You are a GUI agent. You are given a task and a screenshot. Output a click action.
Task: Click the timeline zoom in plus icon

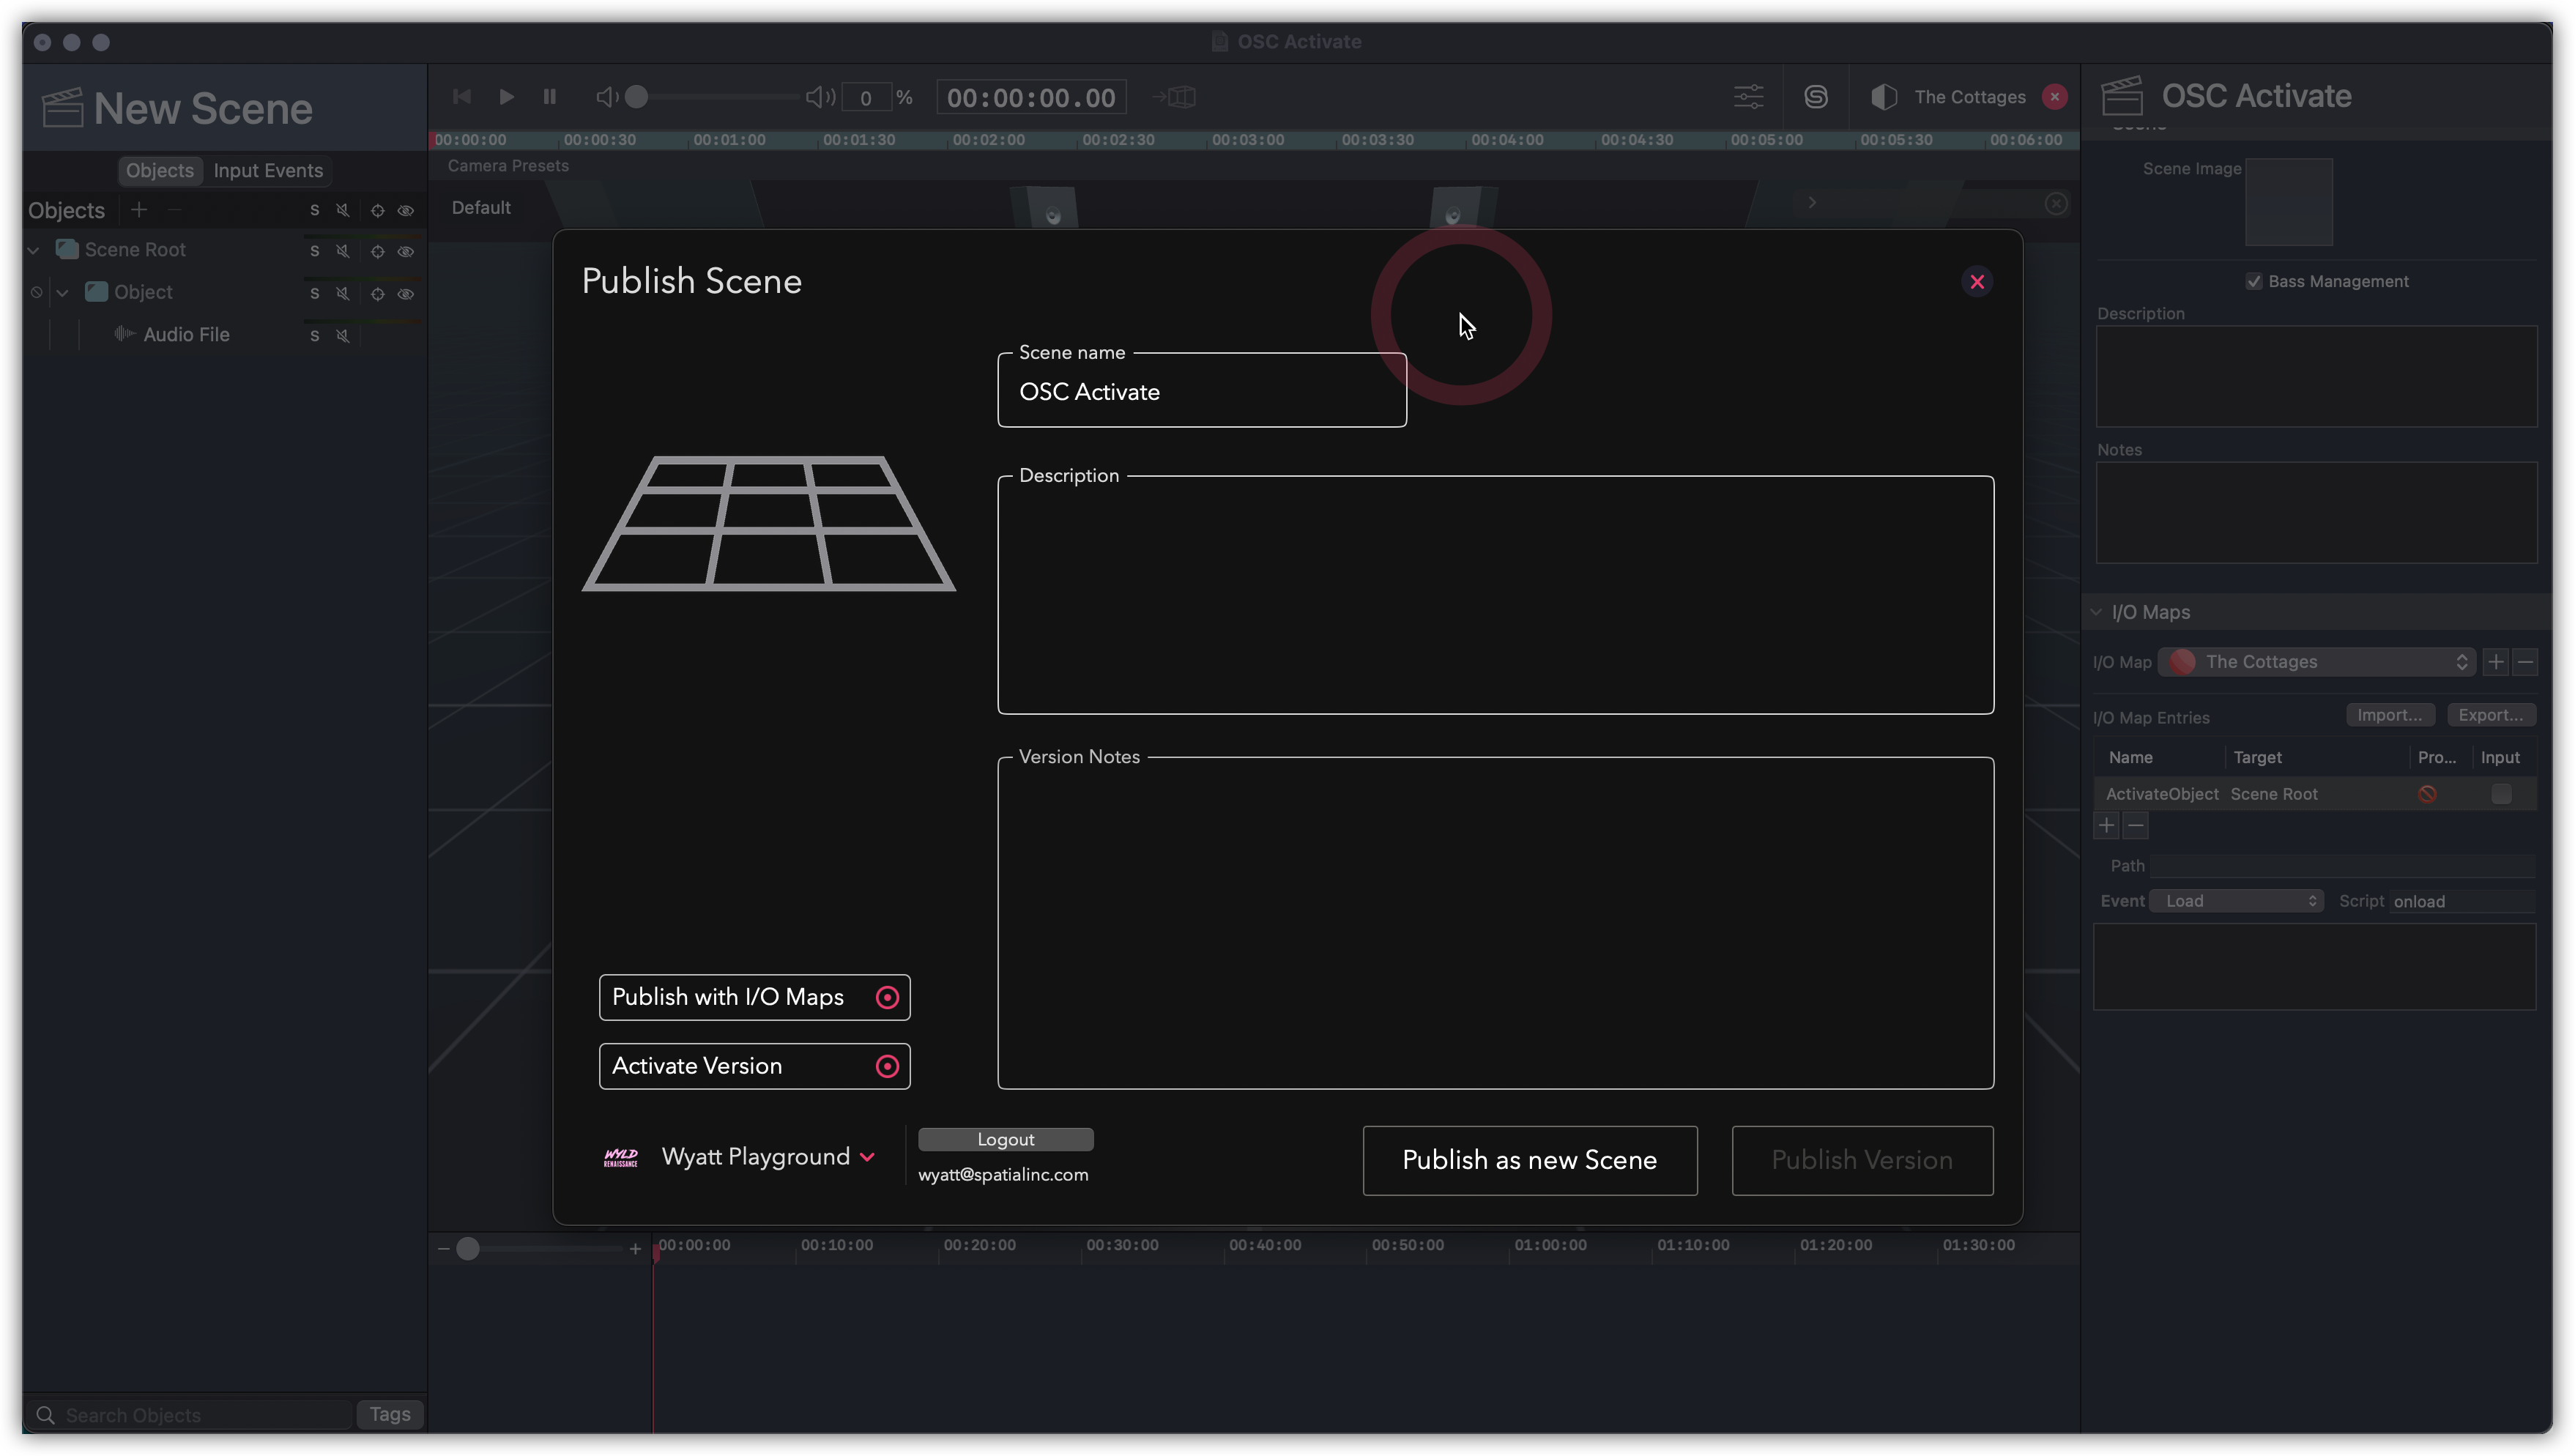(x=634, y=1249)
